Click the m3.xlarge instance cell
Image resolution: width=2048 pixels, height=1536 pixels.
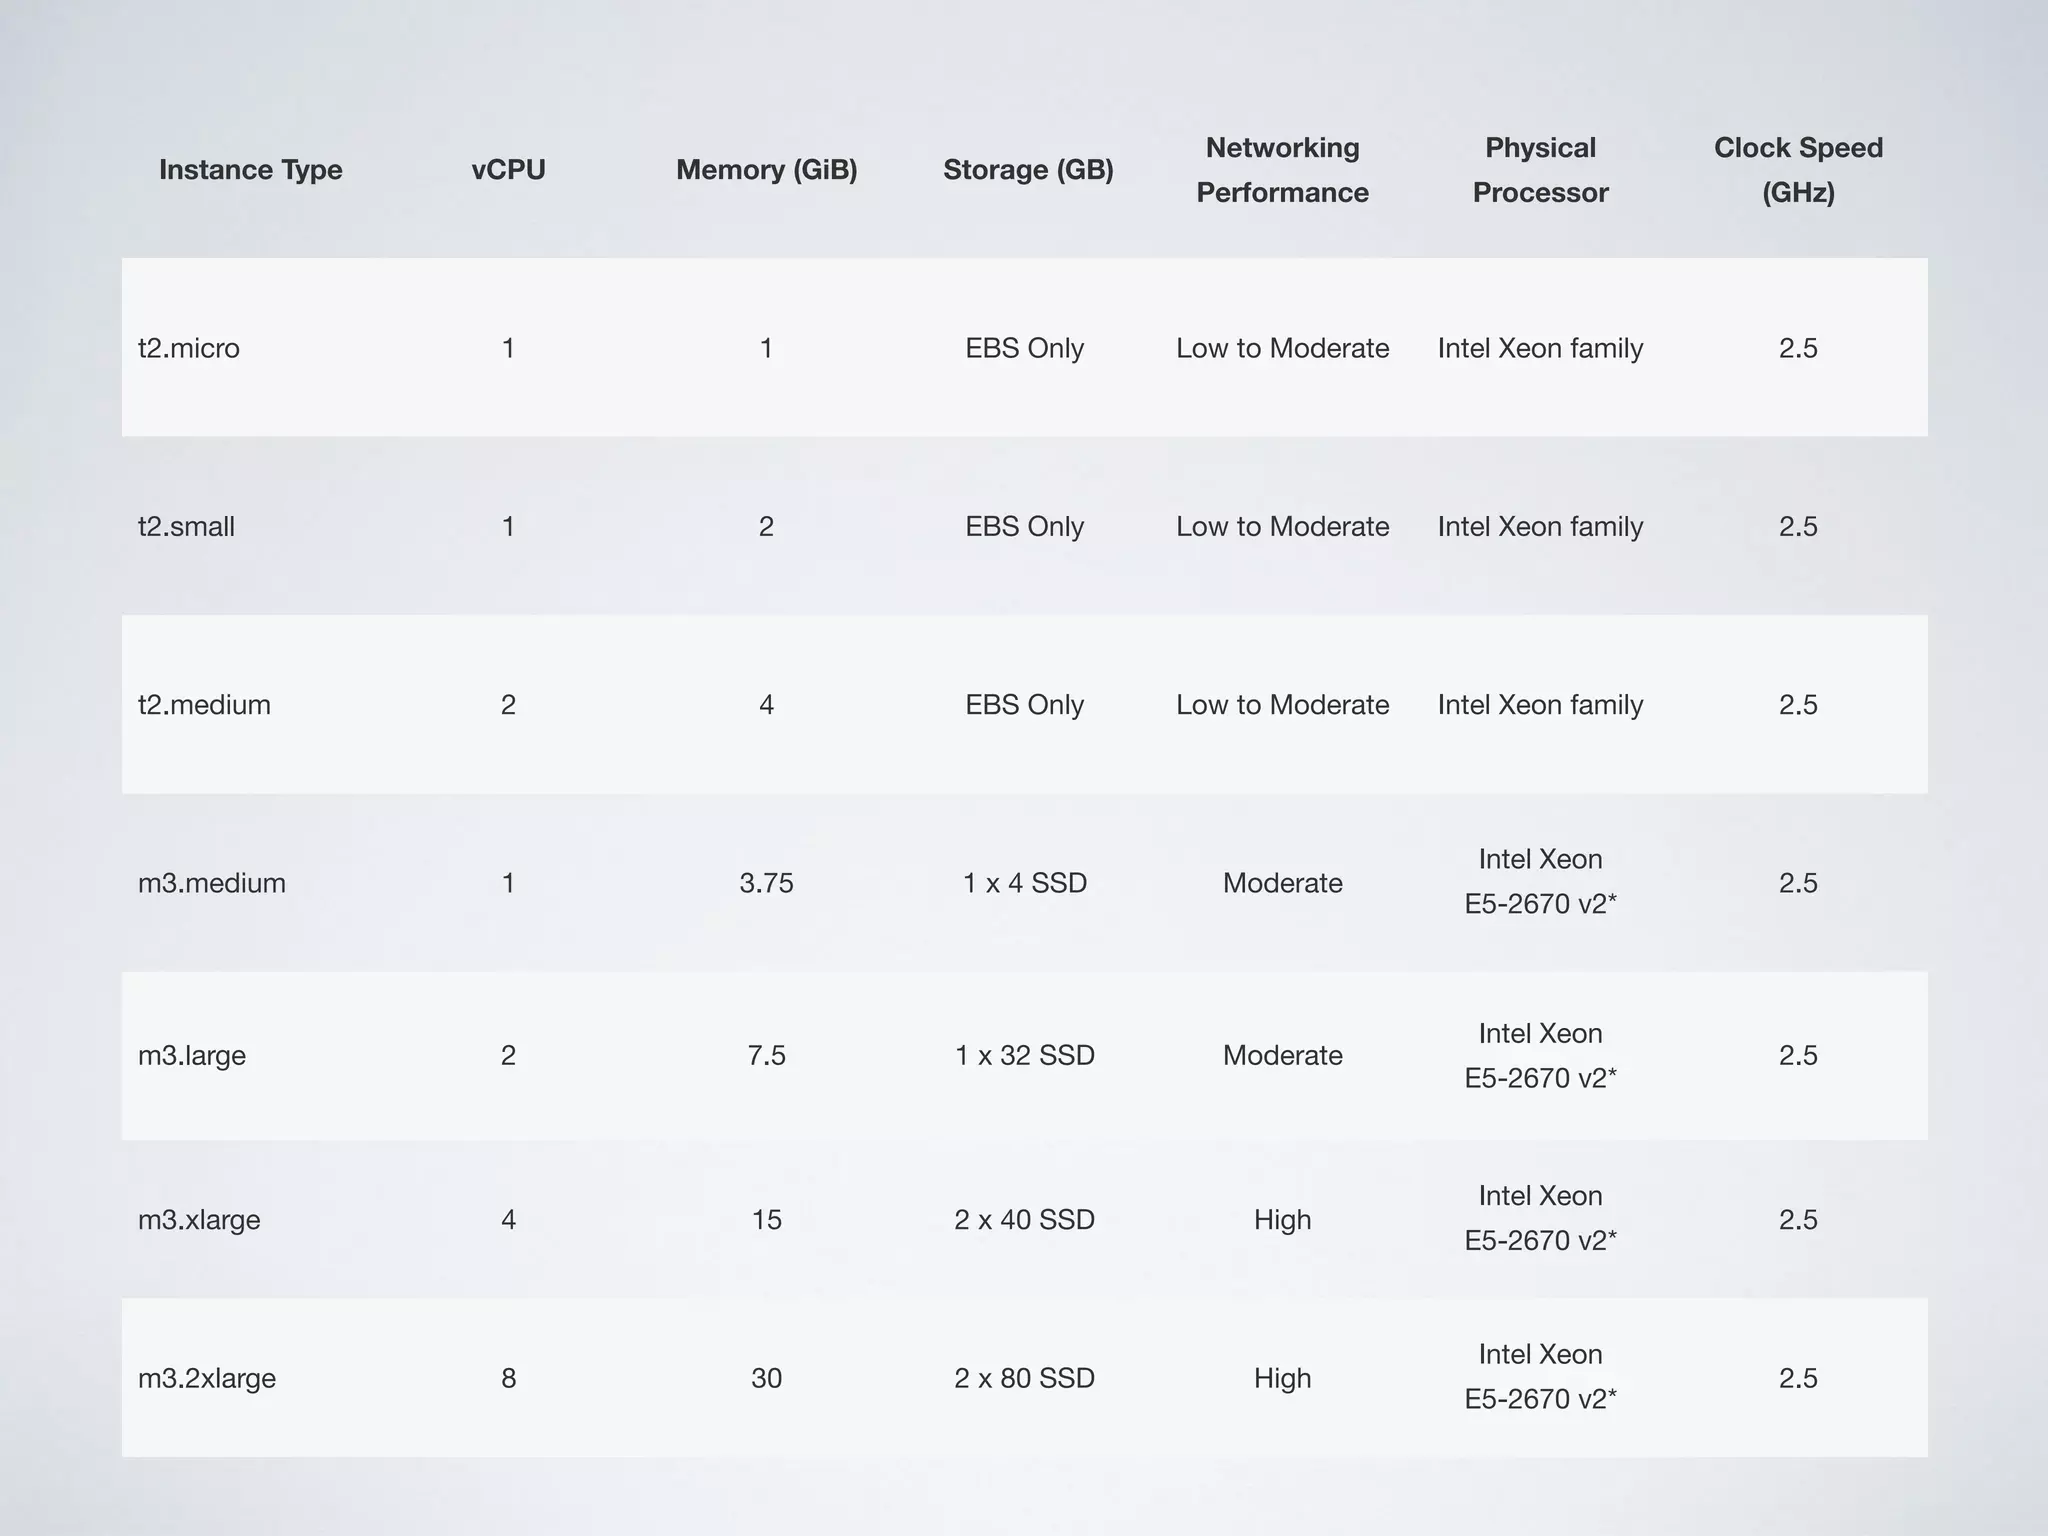click(199, 1220)
